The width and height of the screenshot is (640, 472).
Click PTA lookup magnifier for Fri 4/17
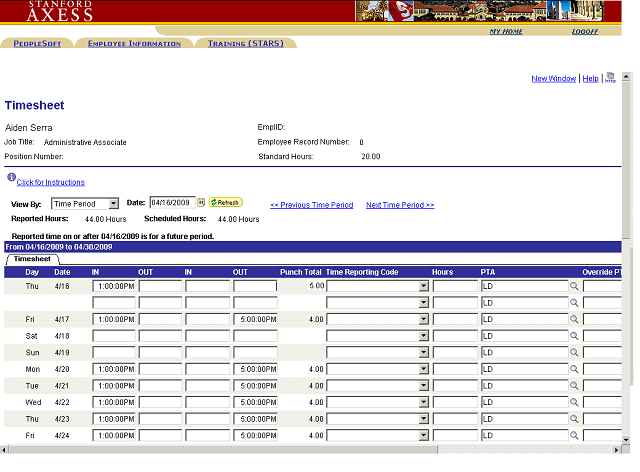(x=575, y=319)
